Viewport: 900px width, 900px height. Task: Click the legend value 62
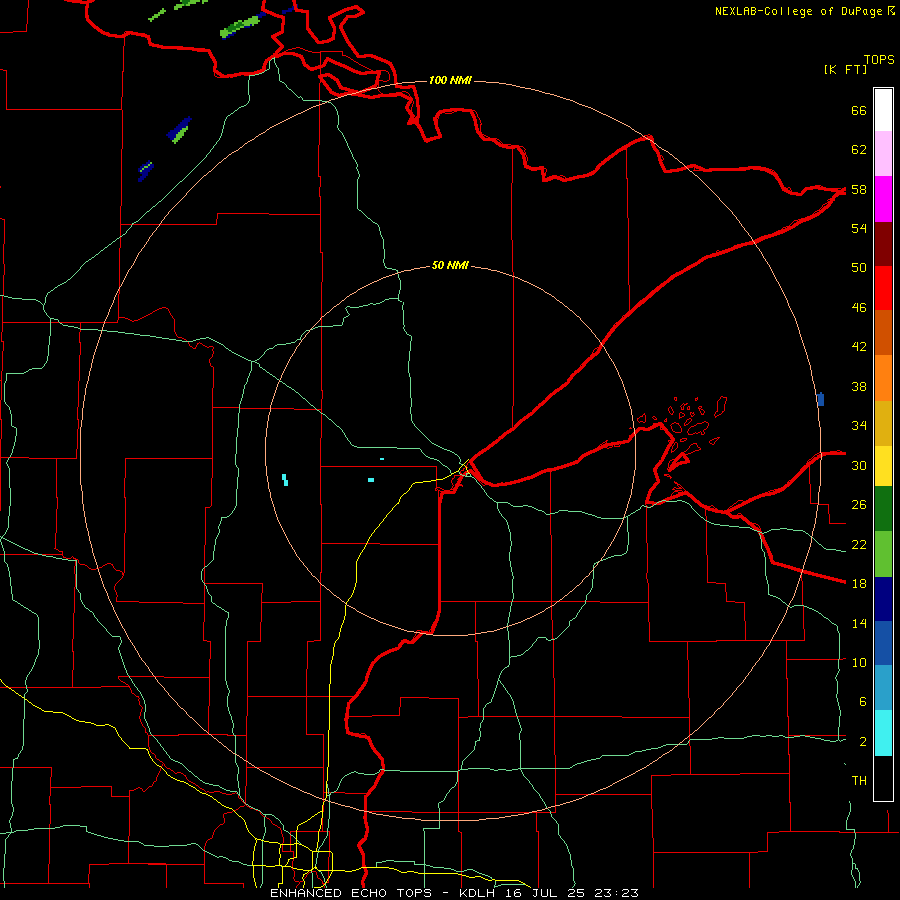(859, 150)
